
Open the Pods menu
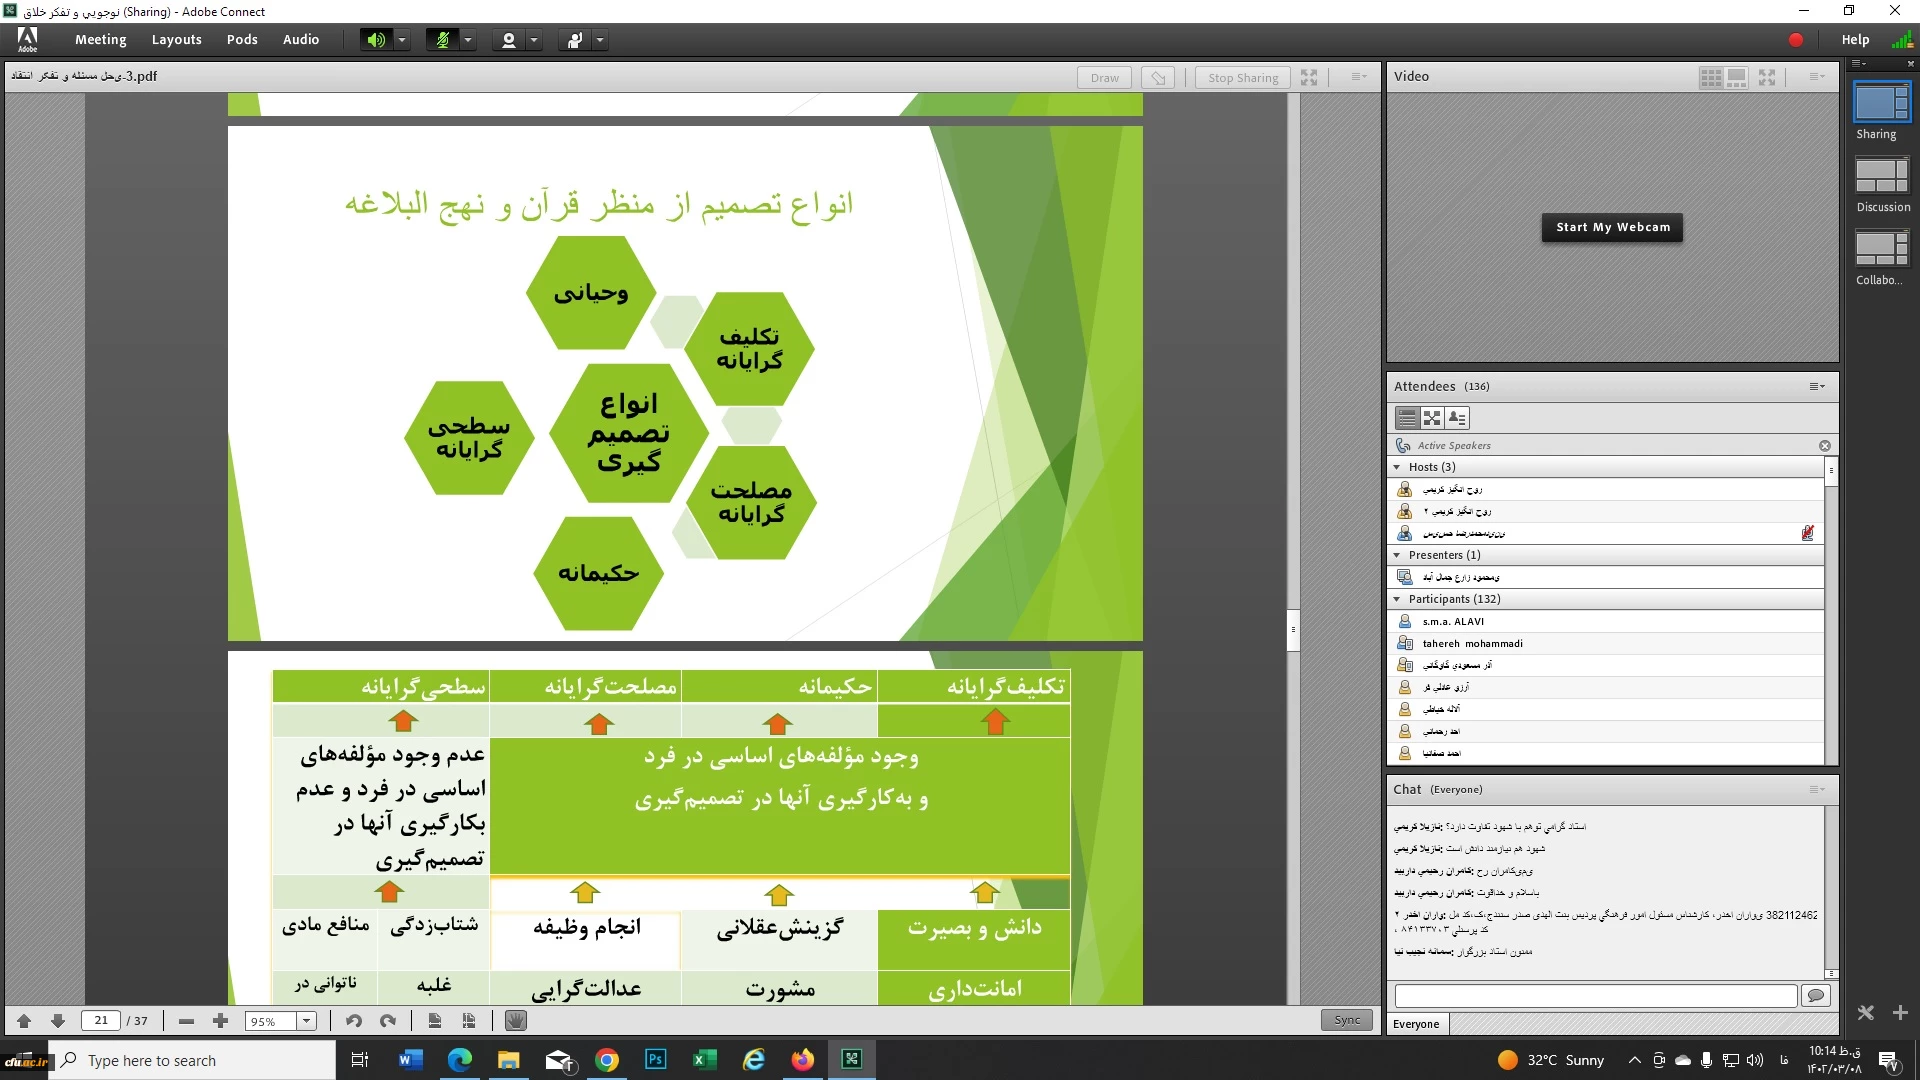pyautogui.click(x=242, y=40)
